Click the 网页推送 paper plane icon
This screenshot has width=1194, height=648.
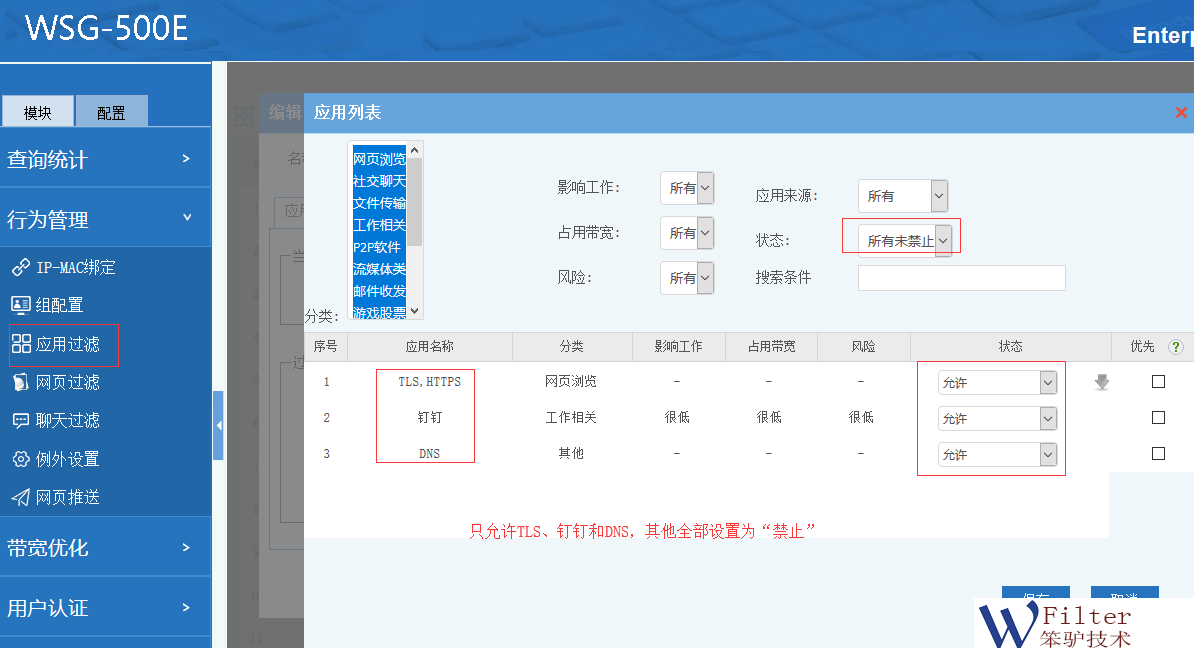pos(20,497)
